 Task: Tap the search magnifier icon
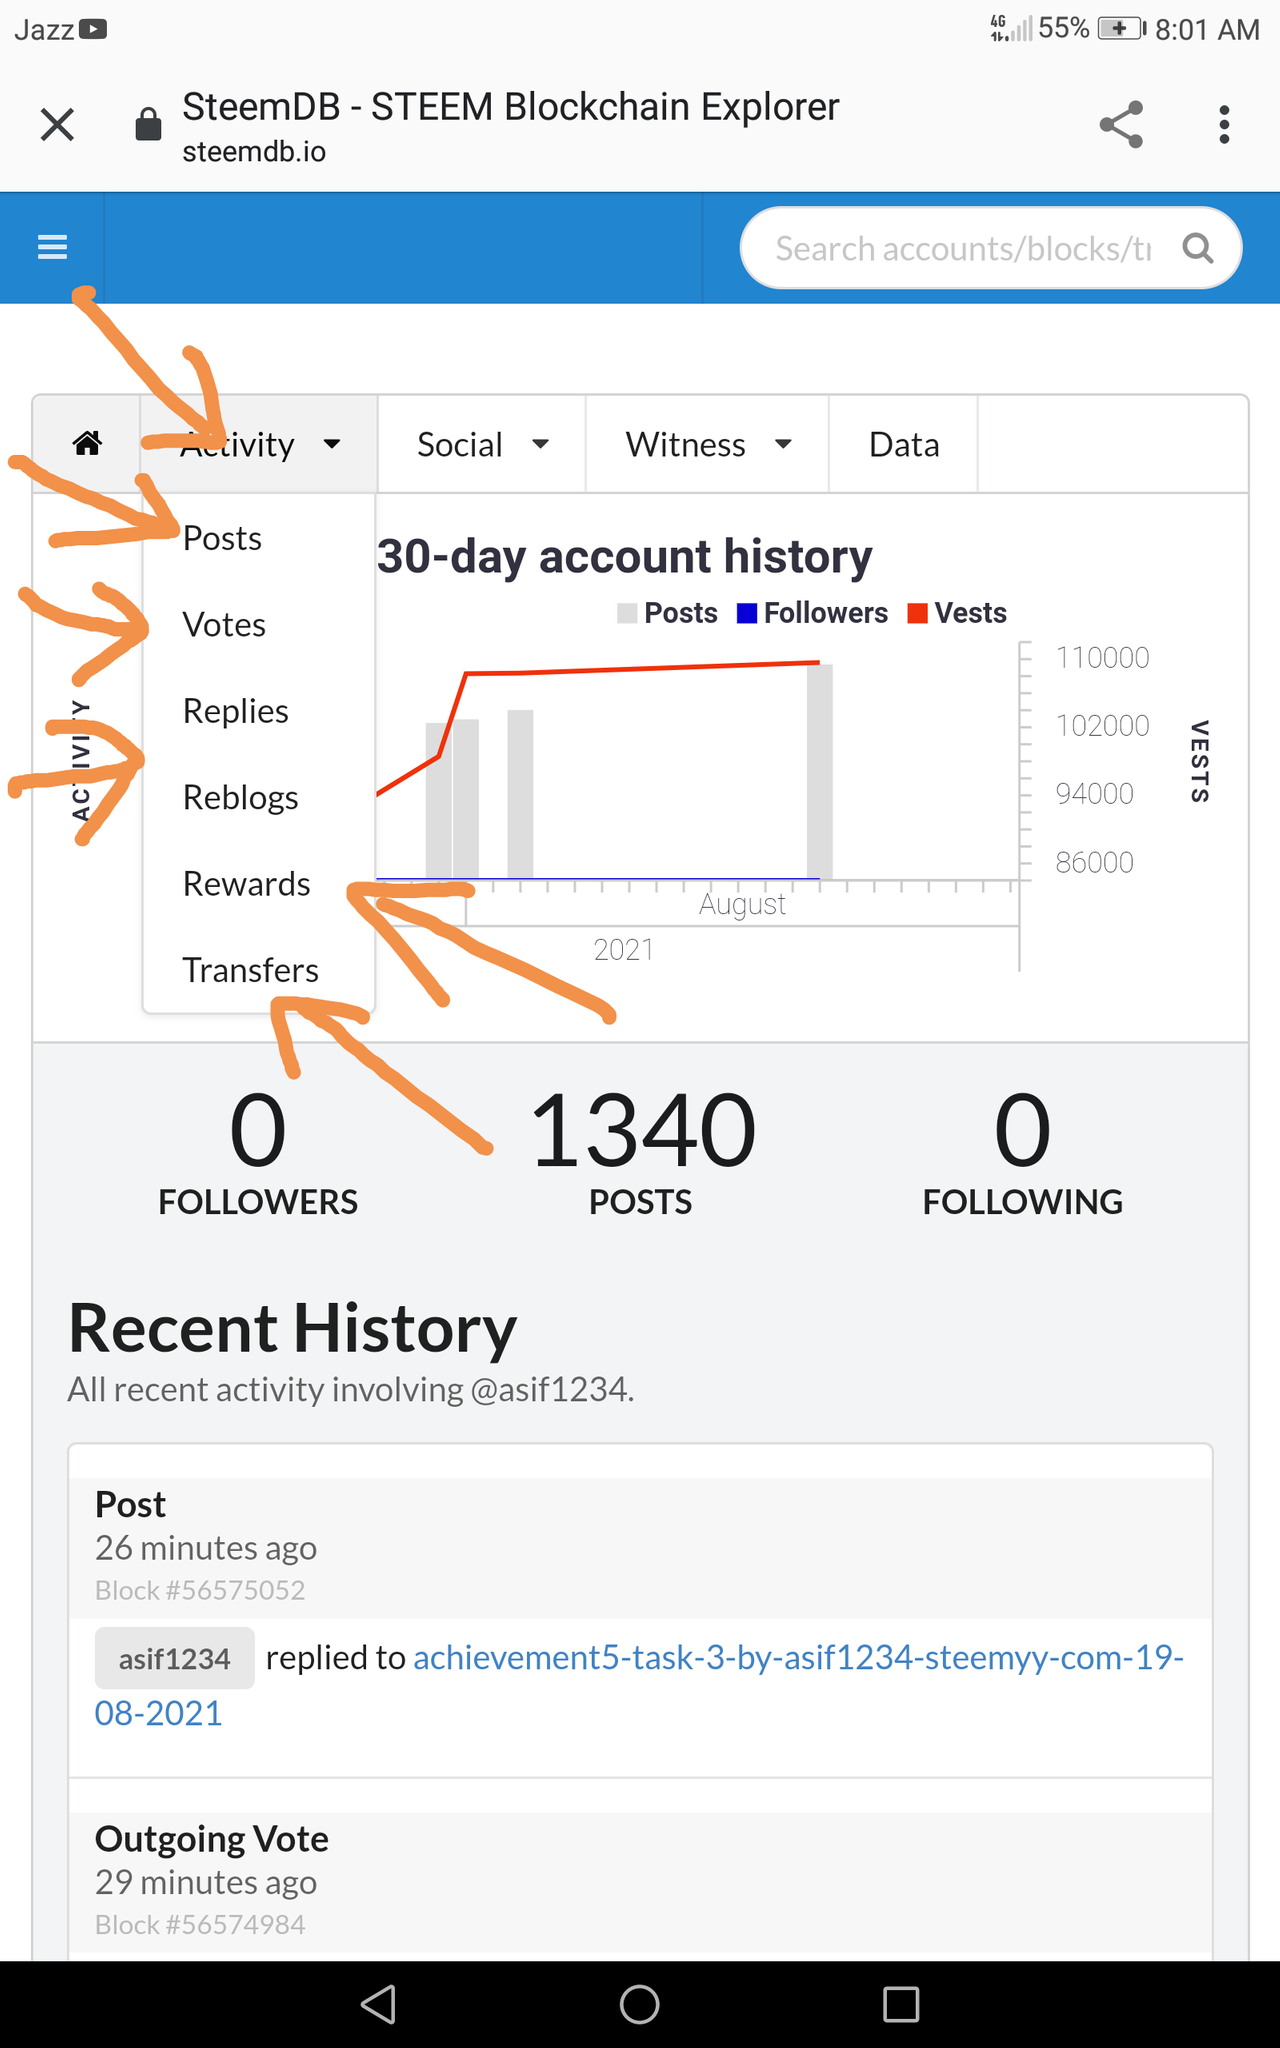point(1197,248)
